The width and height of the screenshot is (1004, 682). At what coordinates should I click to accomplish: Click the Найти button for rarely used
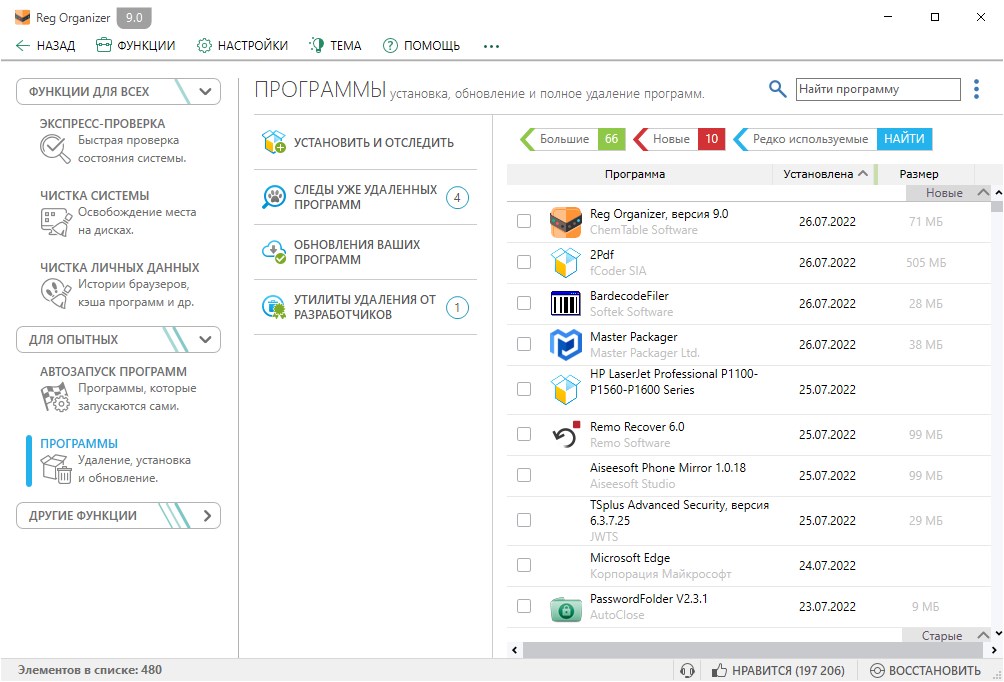click(904, 139)
